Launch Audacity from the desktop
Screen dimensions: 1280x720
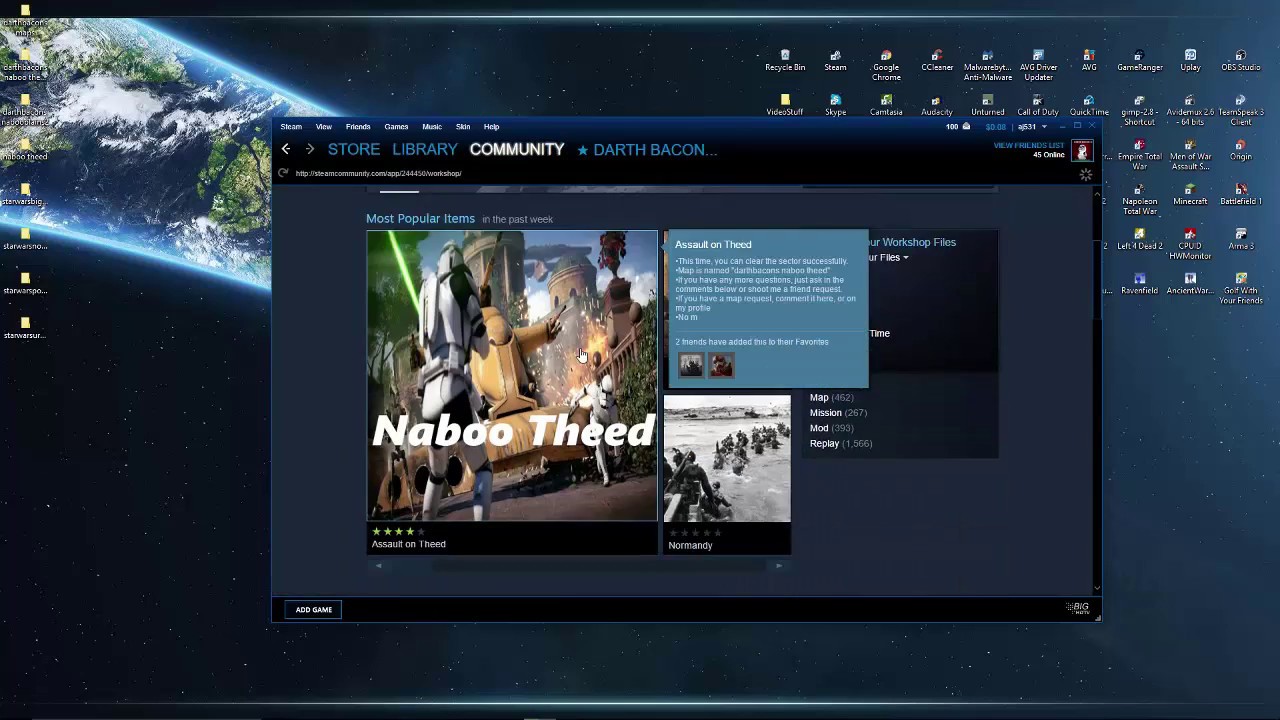937,105
